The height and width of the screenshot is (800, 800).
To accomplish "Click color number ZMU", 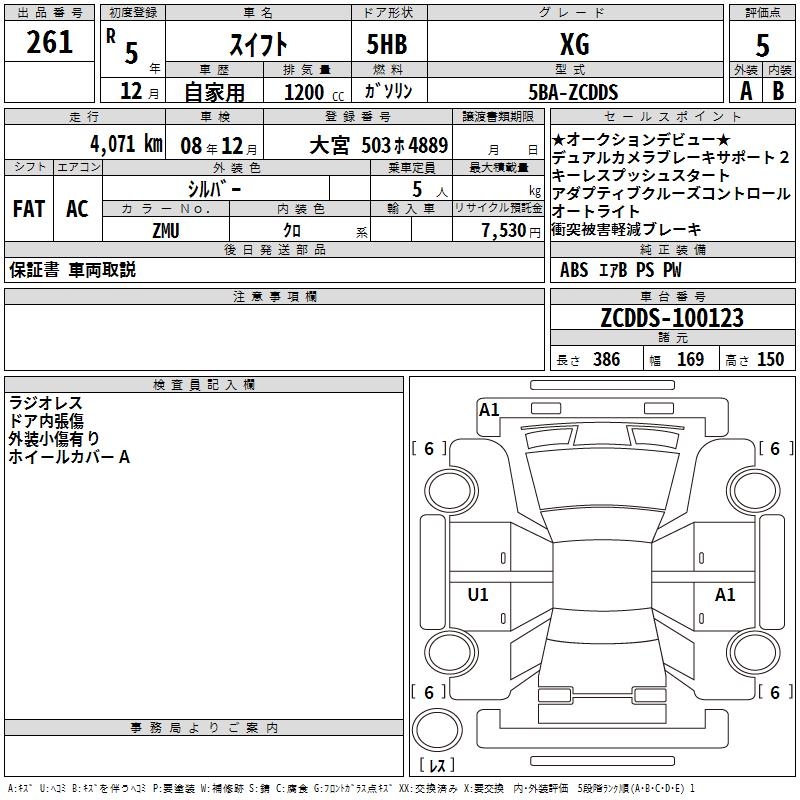I will 166,231.
